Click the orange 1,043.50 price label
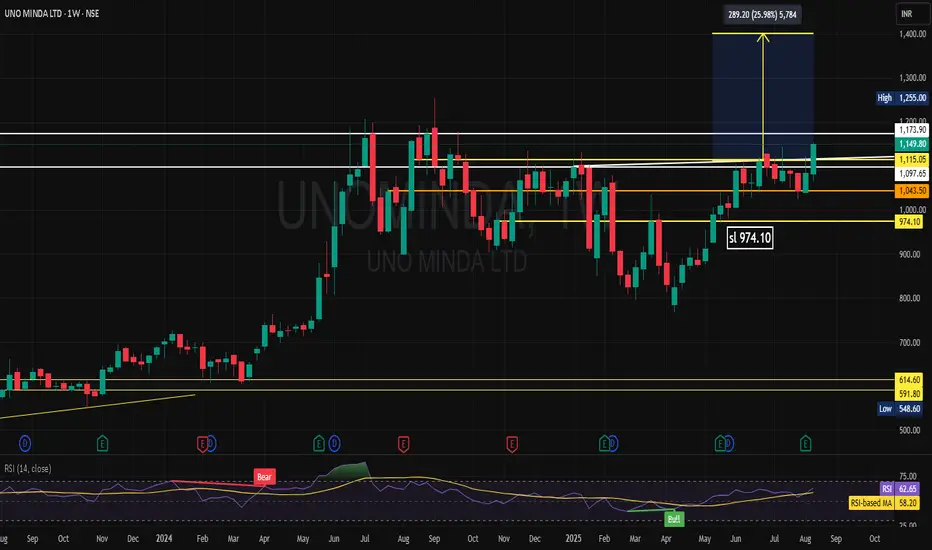 coord(912,191)
